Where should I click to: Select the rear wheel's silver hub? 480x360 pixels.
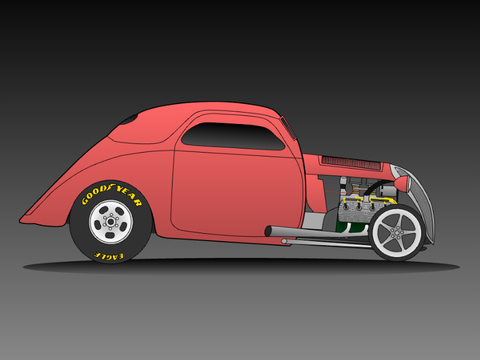click(x=111, y=222)
